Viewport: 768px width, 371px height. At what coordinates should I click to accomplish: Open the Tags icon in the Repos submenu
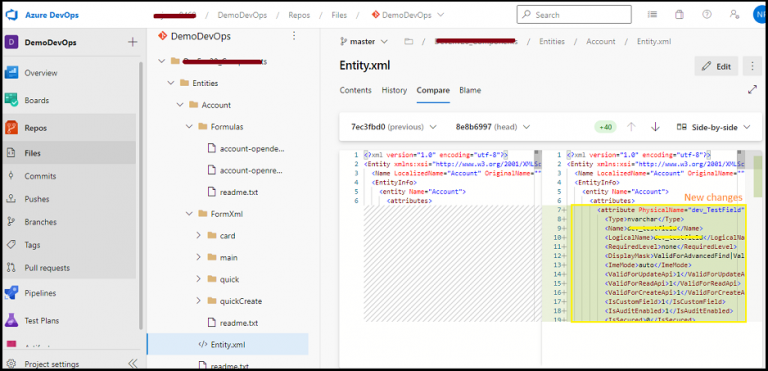coord(11,245)
